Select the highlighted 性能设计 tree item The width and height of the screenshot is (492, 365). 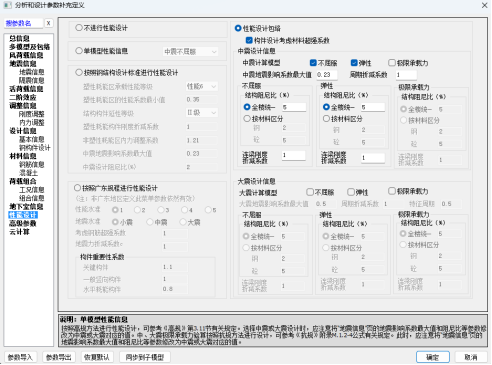click(x=23, y=215)
